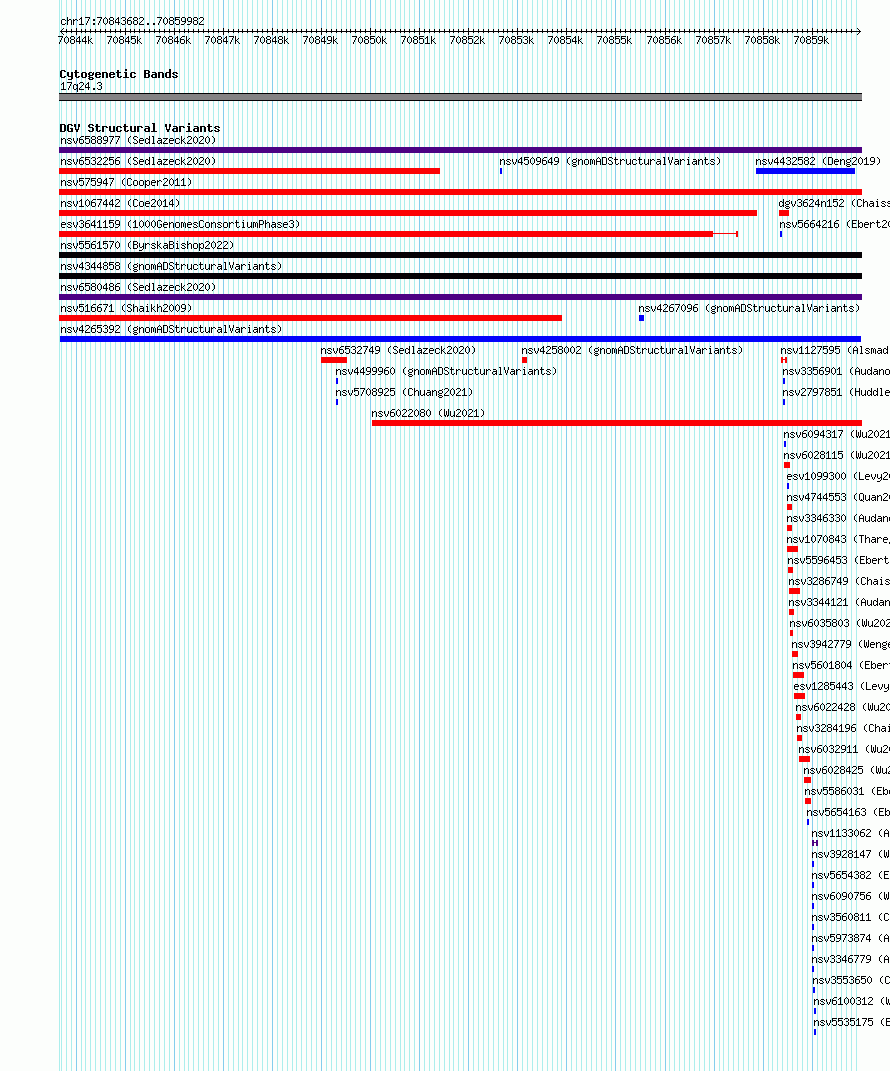Select nsv4267096 gnomAD variant label
The image size is (890, 1071).
(x=749, y=308)
